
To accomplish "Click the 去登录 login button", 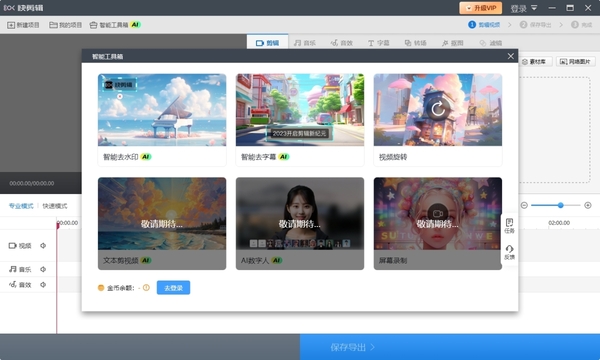I will [x=173, y=288].
